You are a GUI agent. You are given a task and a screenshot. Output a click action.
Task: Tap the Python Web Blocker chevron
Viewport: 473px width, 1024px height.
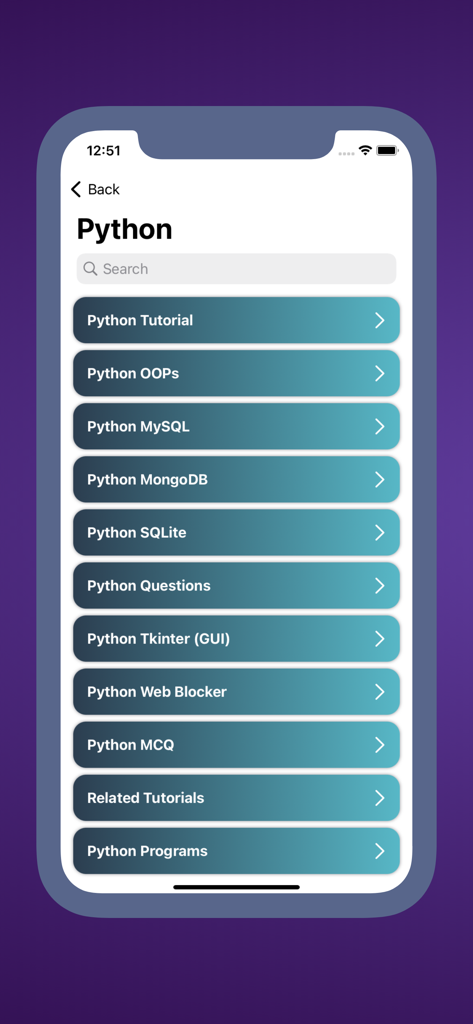click(380, 692)
